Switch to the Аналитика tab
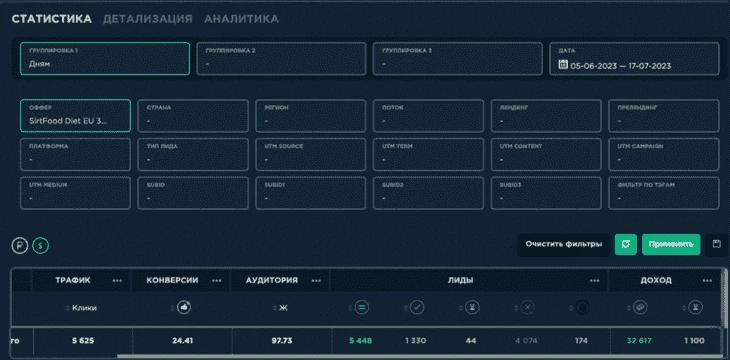Screen dimensions: 730x360 point(241,19)
